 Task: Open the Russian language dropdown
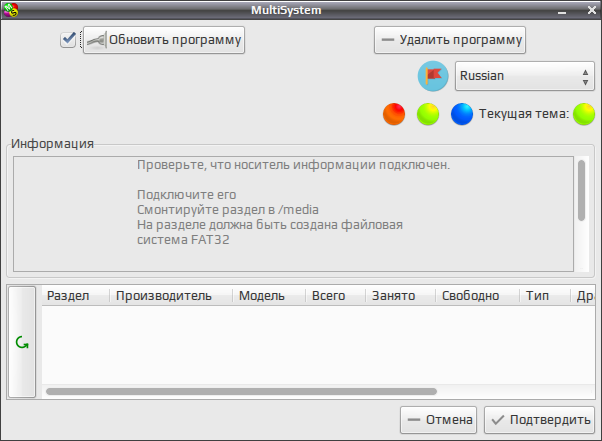524,76
